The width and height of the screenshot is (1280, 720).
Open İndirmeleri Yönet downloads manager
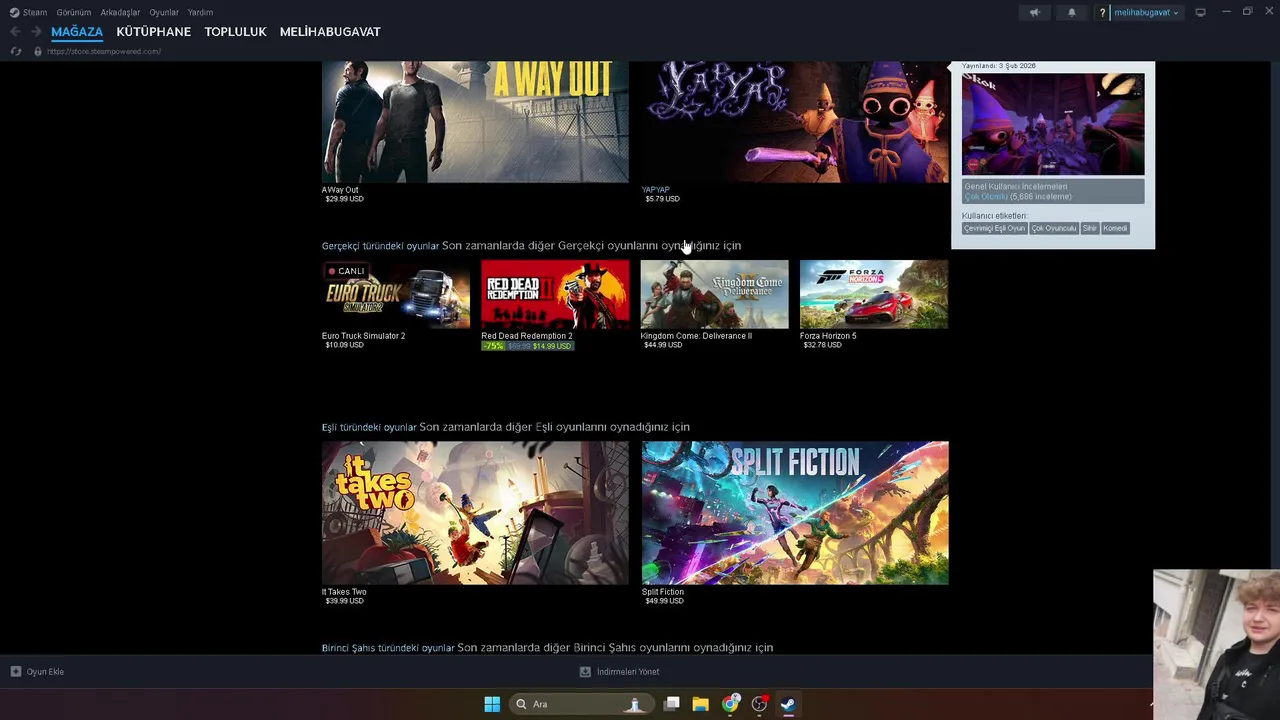619,672
